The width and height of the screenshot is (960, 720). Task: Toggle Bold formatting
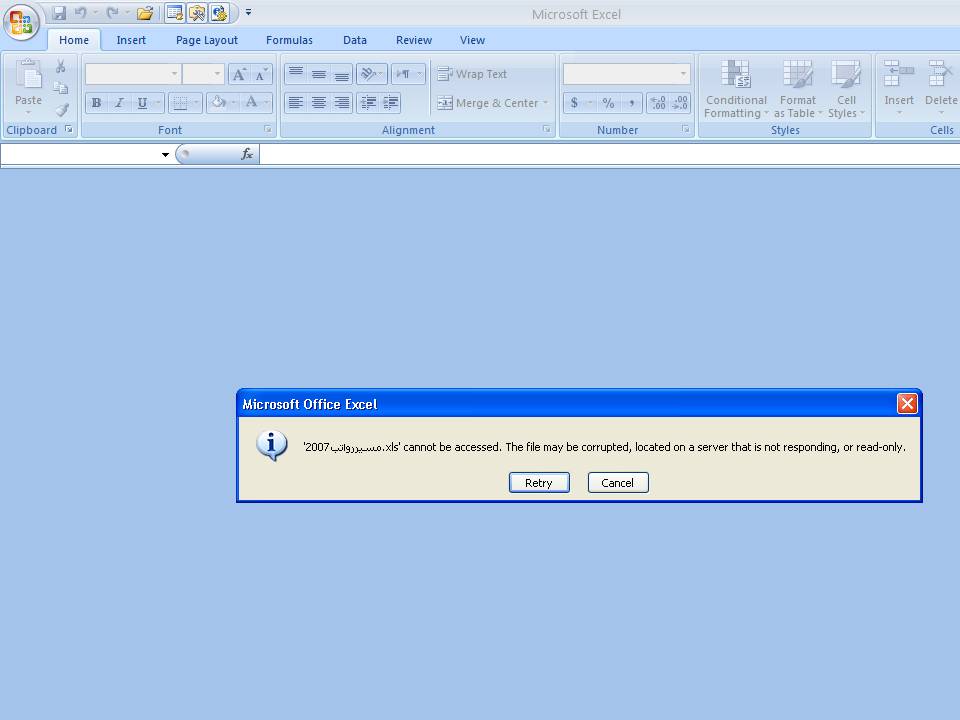click(x=96, y=103)
